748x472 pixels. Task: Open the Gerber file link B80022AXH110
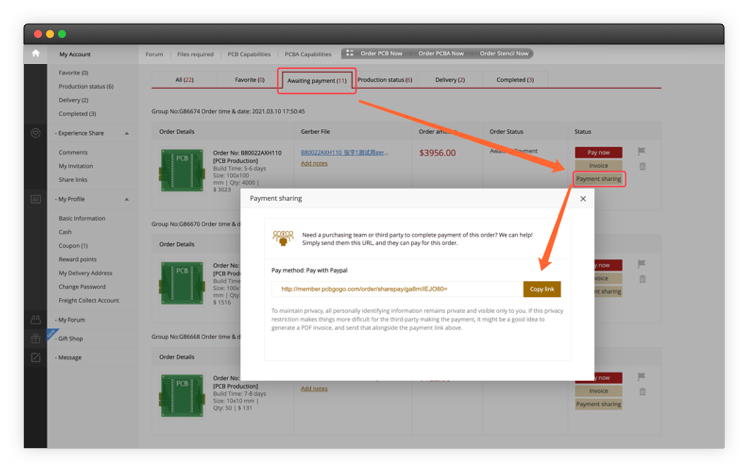pyautogui.click(x=344, y=153)
